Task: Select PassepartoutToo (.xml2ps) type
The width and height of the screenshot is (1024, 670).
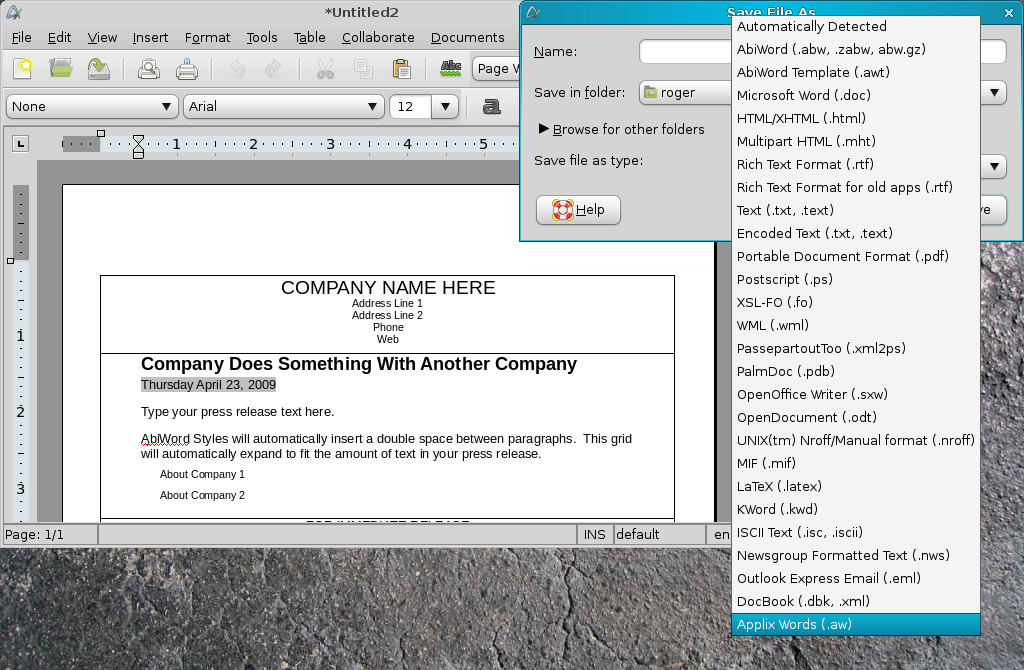Action: (x=856, y=348)
